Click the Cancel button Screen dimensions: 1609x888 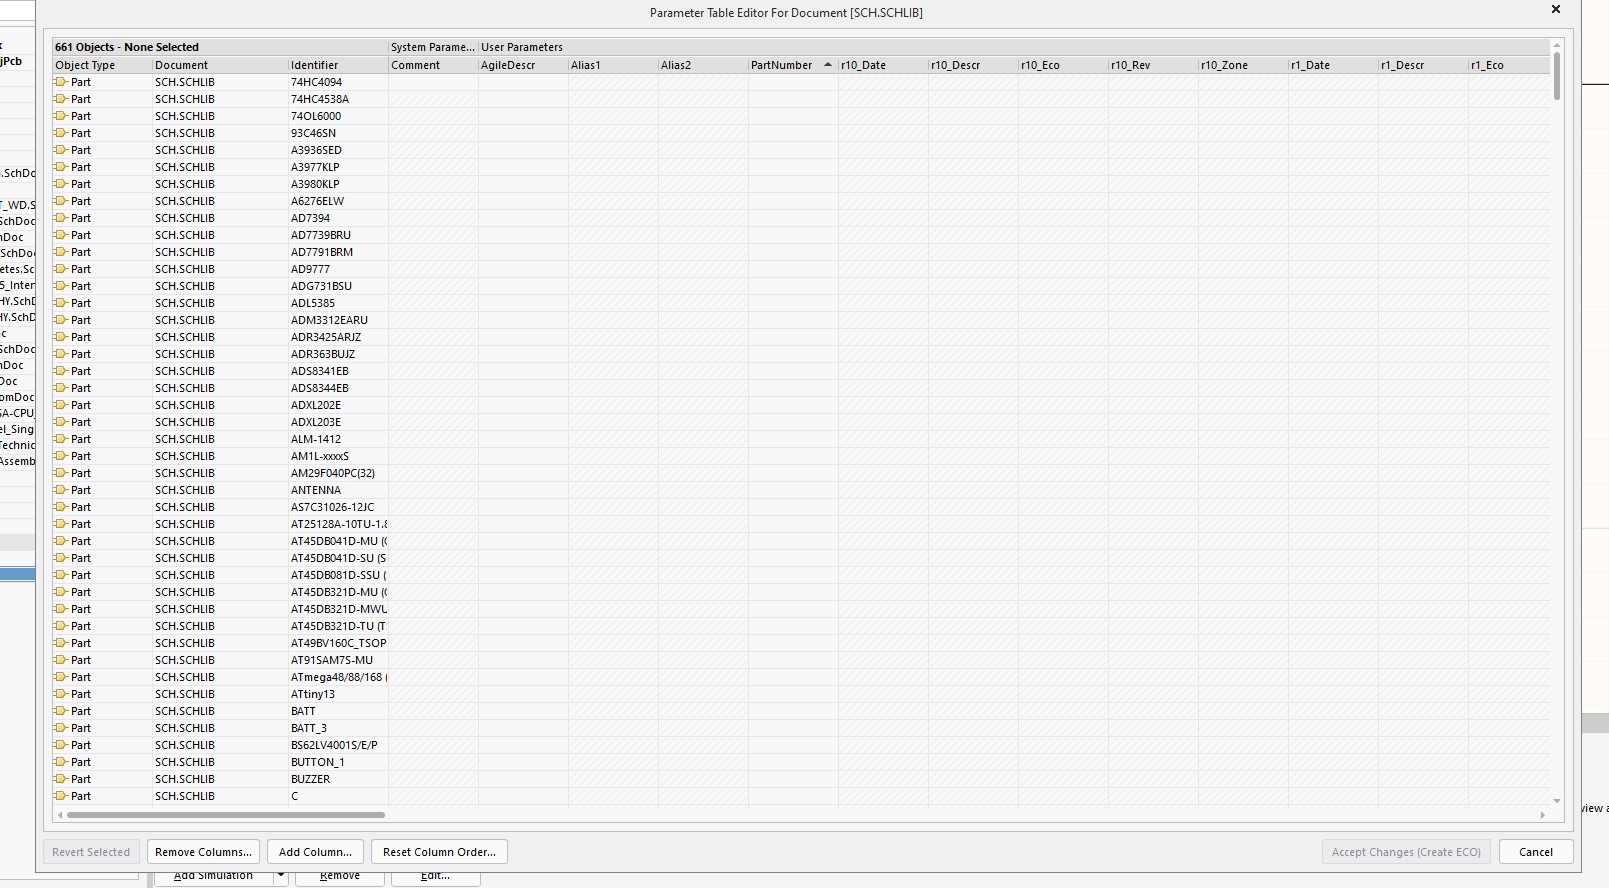[1535, 852]
